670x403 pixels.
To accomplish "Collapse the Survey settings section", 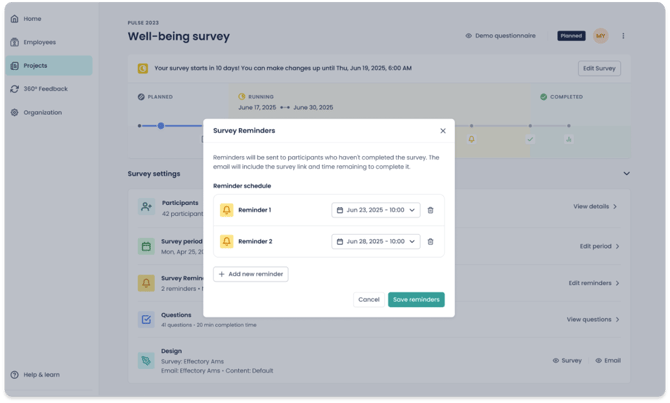I will pyautogui.click(x=626, y=174).
